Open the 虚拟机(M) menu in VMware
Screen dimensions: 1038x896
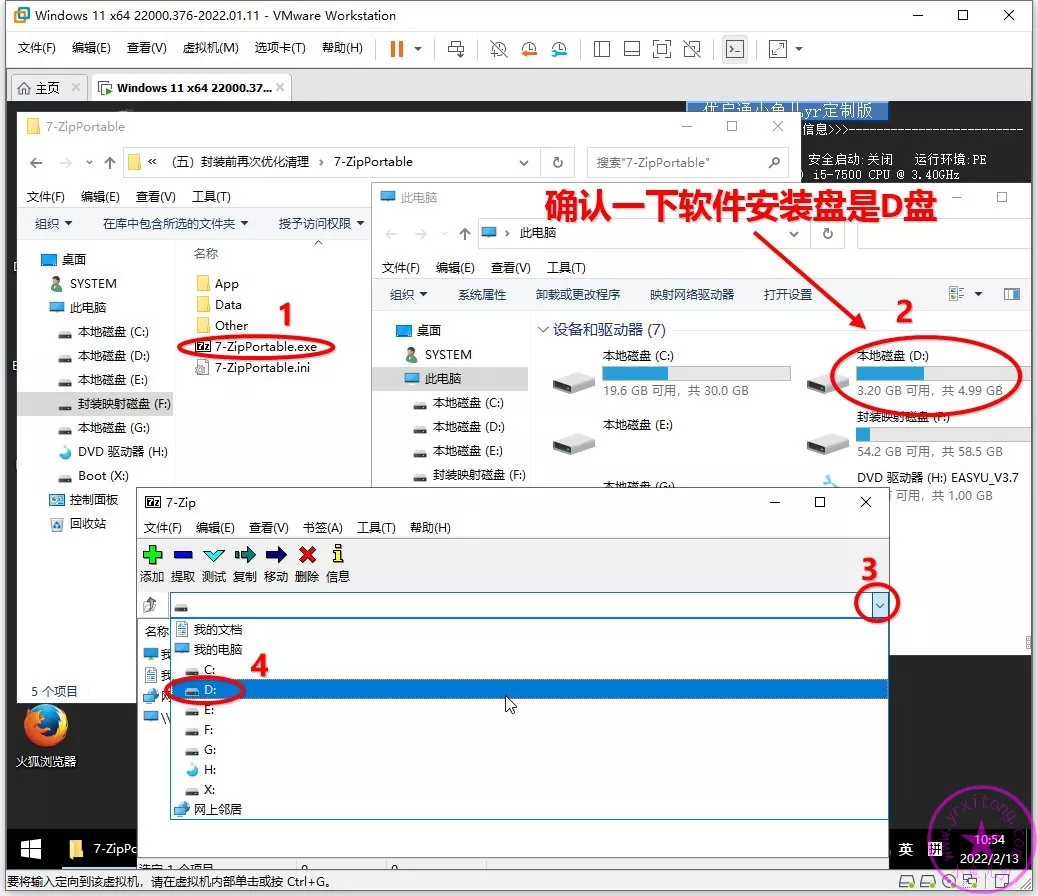(210, 48)
